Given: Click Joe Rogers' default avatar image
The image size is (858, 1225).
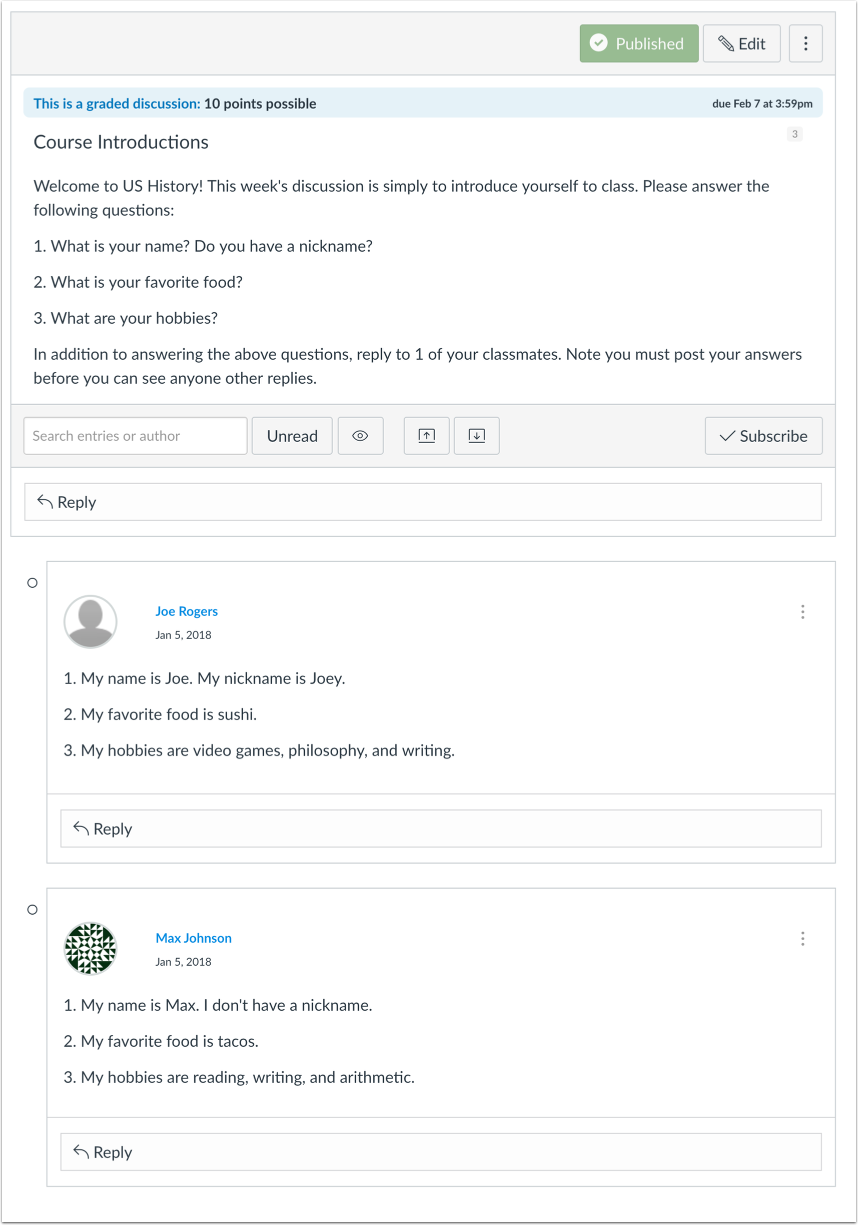Looking at the screenshot, I should (x=90, y=622).
